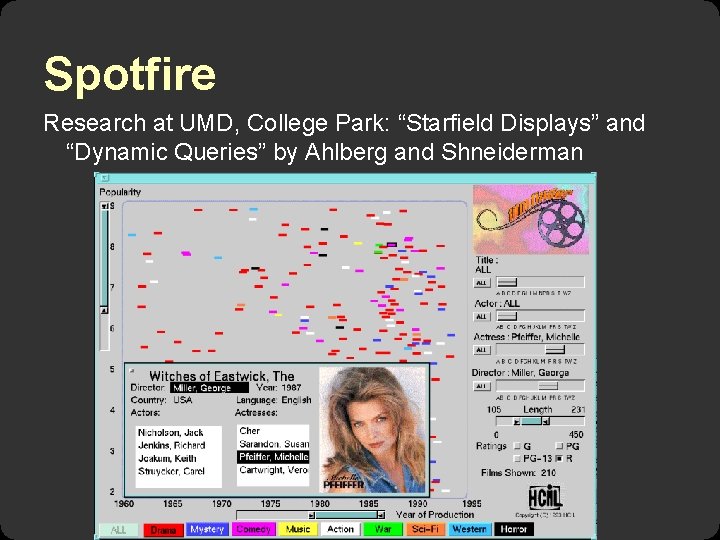Image resolution: width=720 pixels, height=540 pixels.
Task: Check the PG rating checkbox
Action: tap(559, 446)
